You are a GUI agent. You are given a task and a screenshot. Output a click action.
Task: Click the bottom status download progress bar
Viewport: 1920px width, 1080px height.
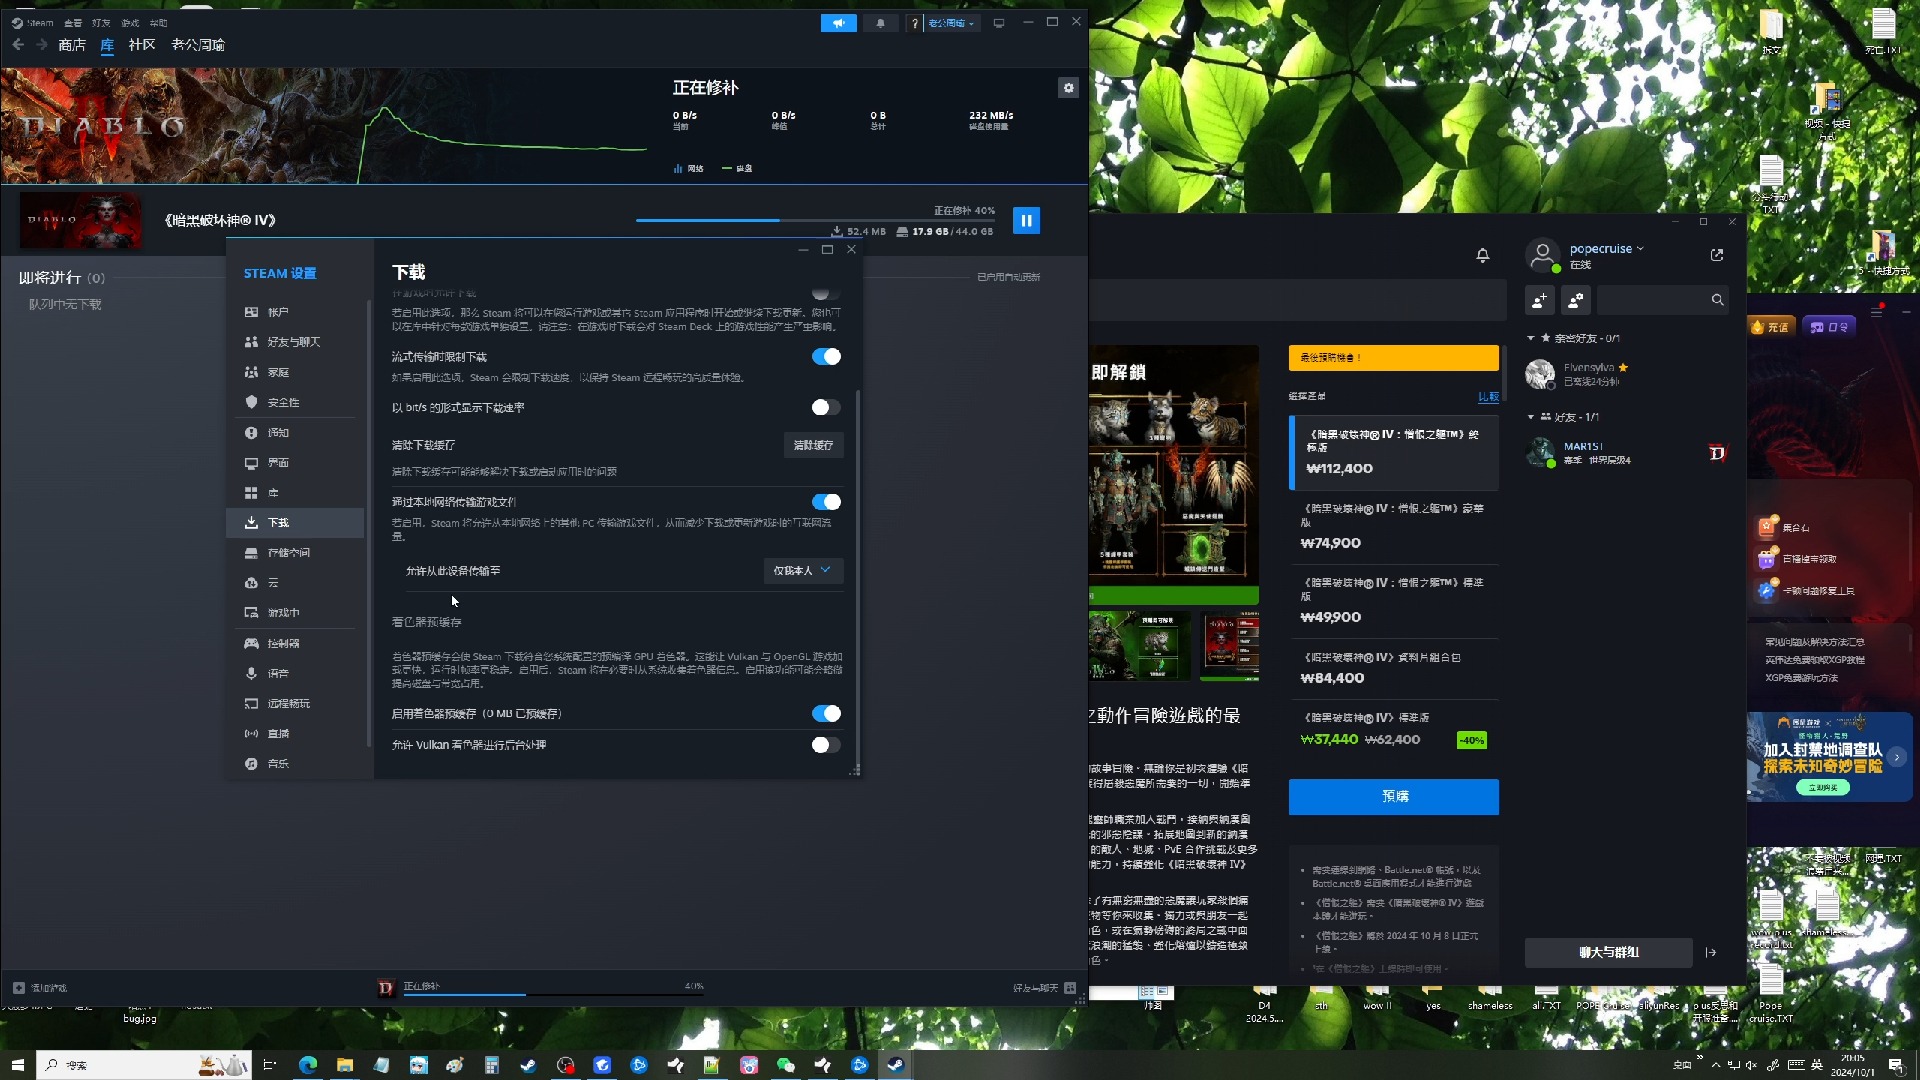tap(553, 995)
